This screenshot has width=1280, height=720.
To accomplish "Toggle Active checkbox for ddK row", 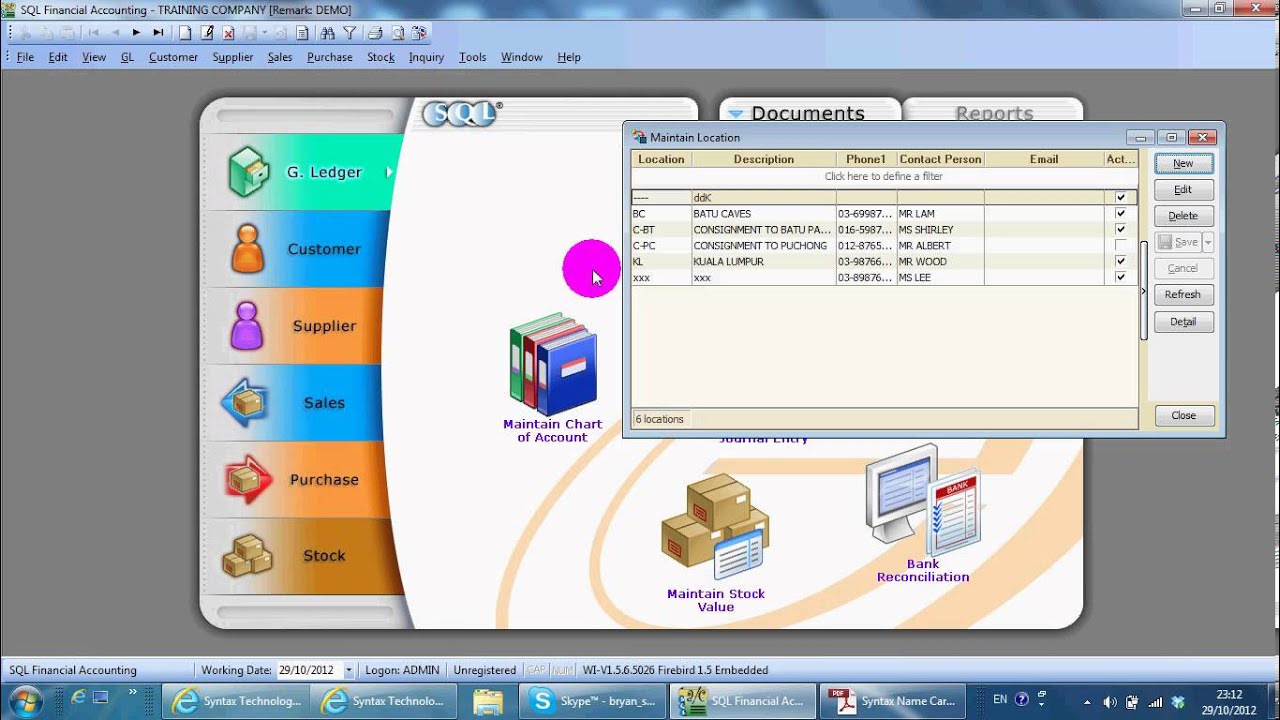I will click(1121, 198).
